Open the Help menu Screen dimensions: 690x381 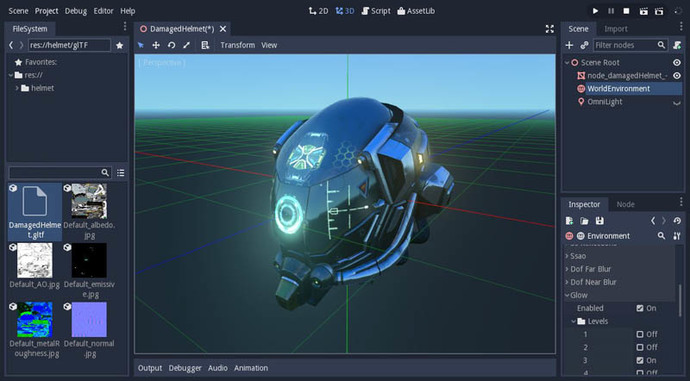[128, 11]
